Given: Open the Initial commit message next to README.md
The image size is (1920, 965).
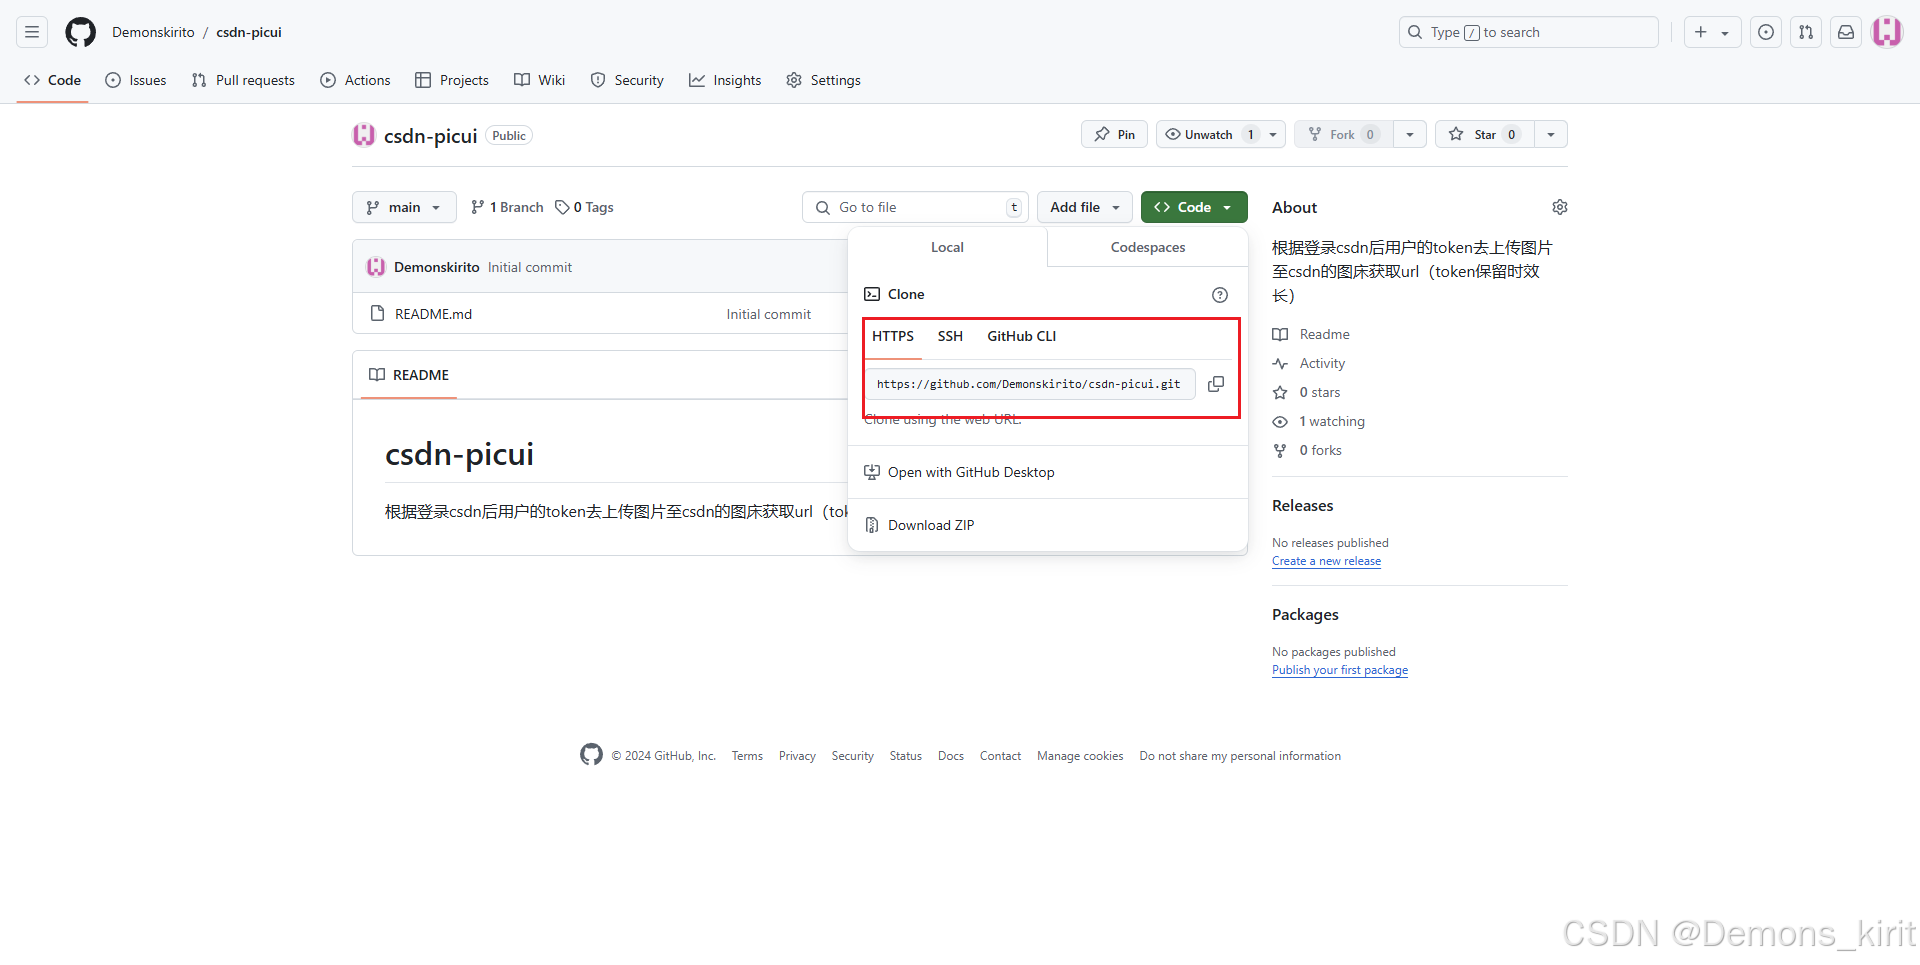Looking at the screenshot, I should (x=768, y=314).
